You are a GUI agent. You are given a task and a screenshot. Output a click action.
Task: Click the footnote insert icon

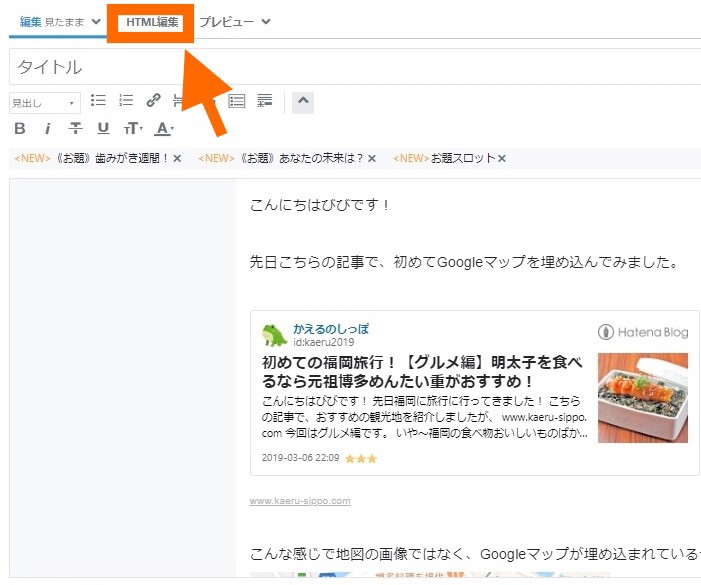265,101
